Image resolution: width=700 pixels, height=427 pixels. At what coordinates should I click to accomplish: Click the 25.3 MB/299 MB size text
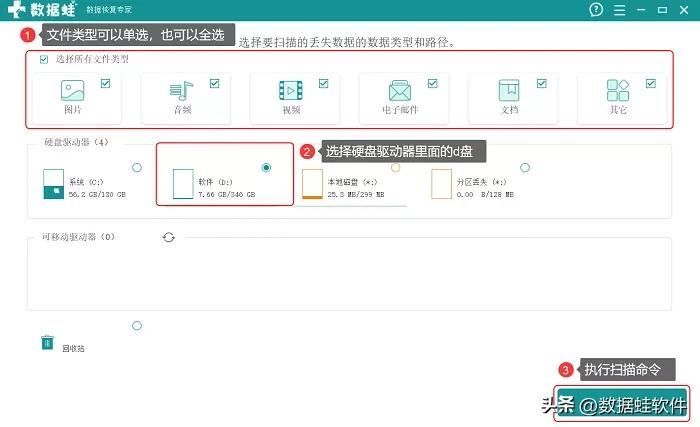[356, 195]
